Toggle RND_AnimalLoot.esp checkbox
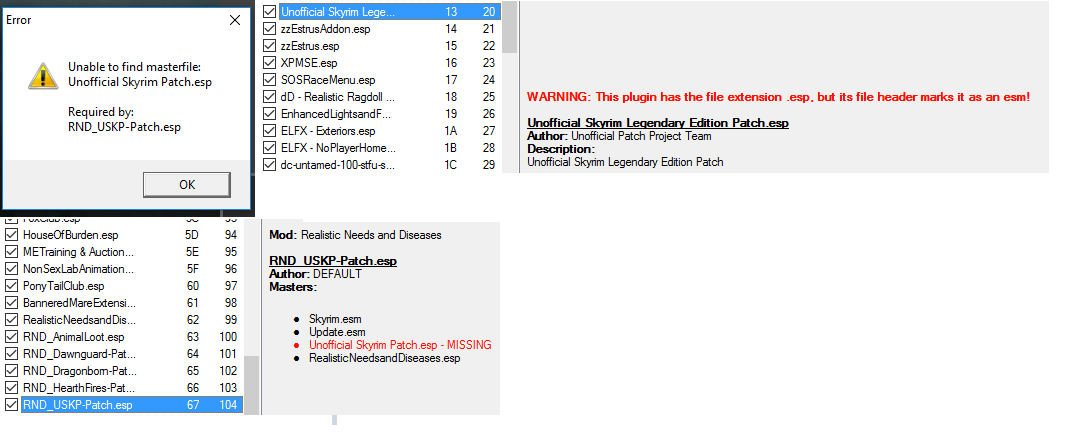This screenshot has height=438, width=1076. click(11, 337)
